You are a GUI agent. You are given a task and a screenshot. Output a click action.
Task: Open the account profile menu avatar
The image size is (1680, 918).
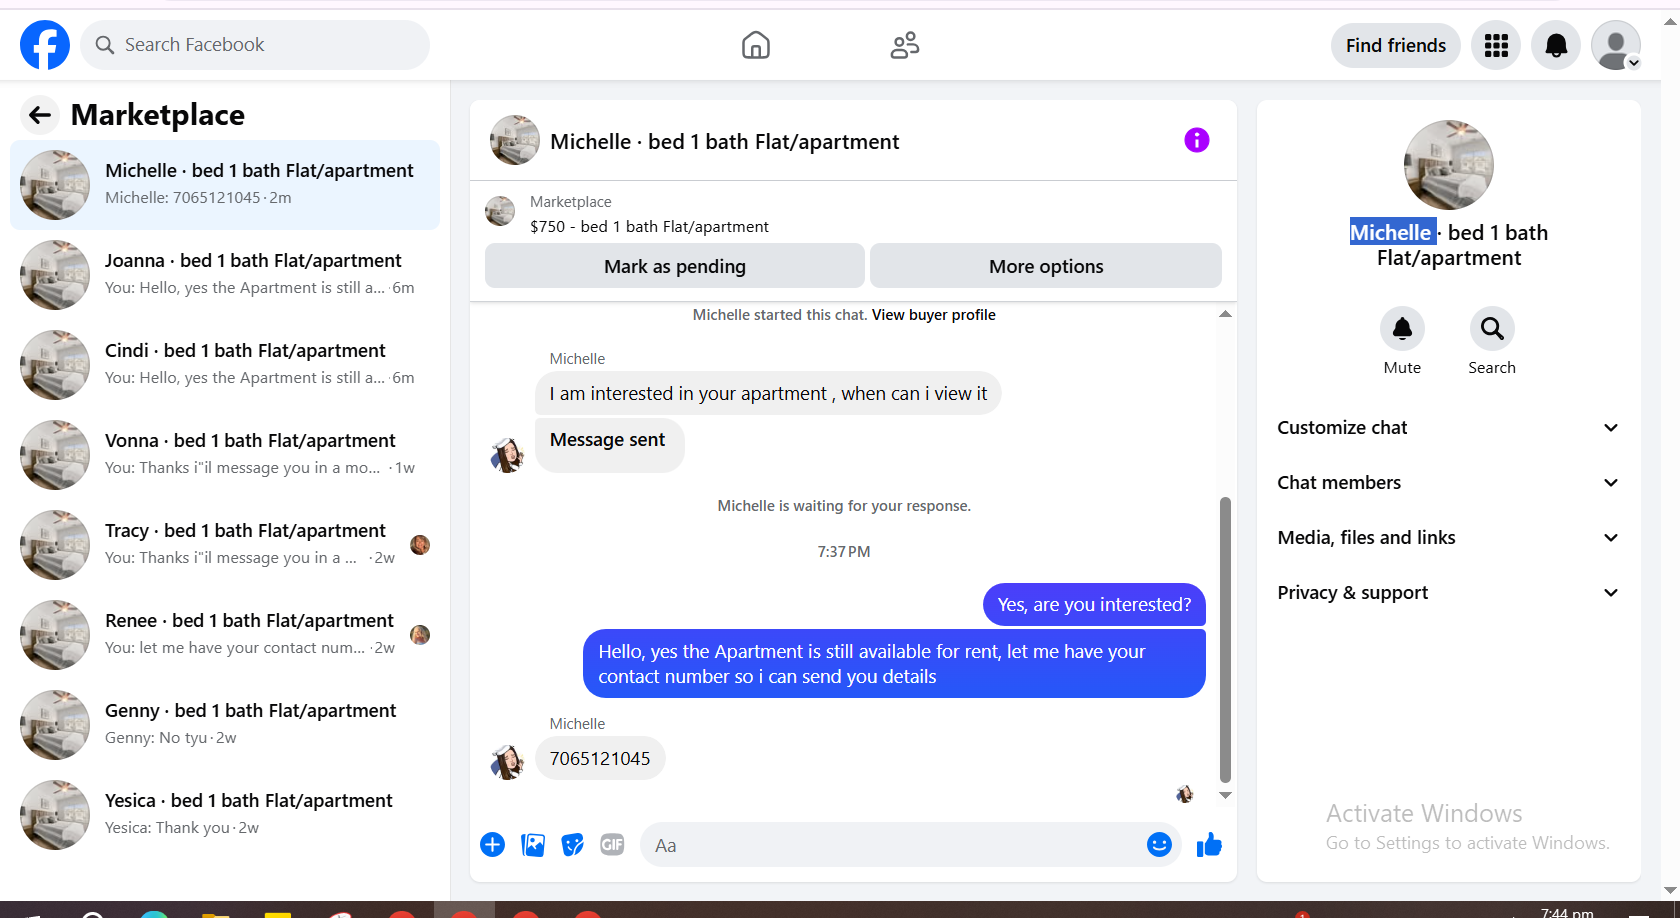1616,45
